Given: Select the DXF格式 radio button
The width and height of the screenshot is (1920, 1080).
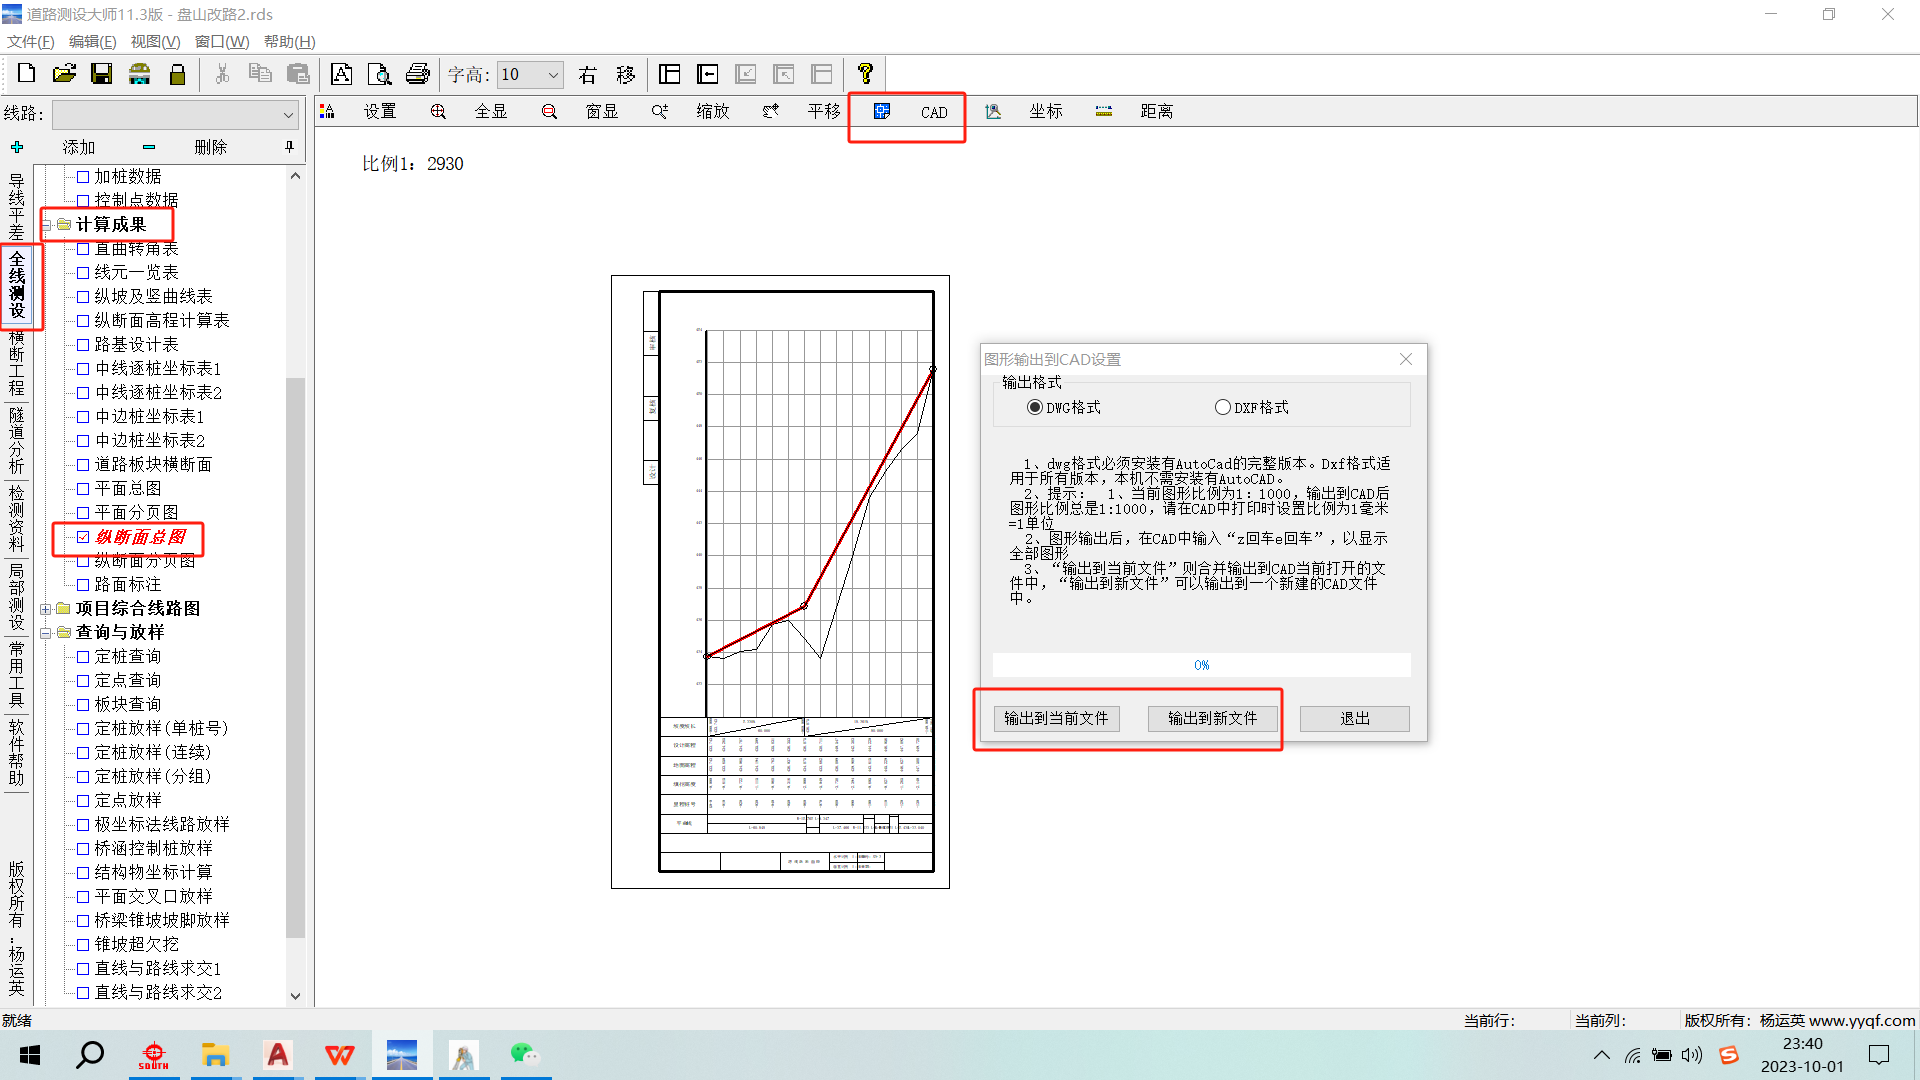Looking at the screenshot, I should pos(1223,407).
